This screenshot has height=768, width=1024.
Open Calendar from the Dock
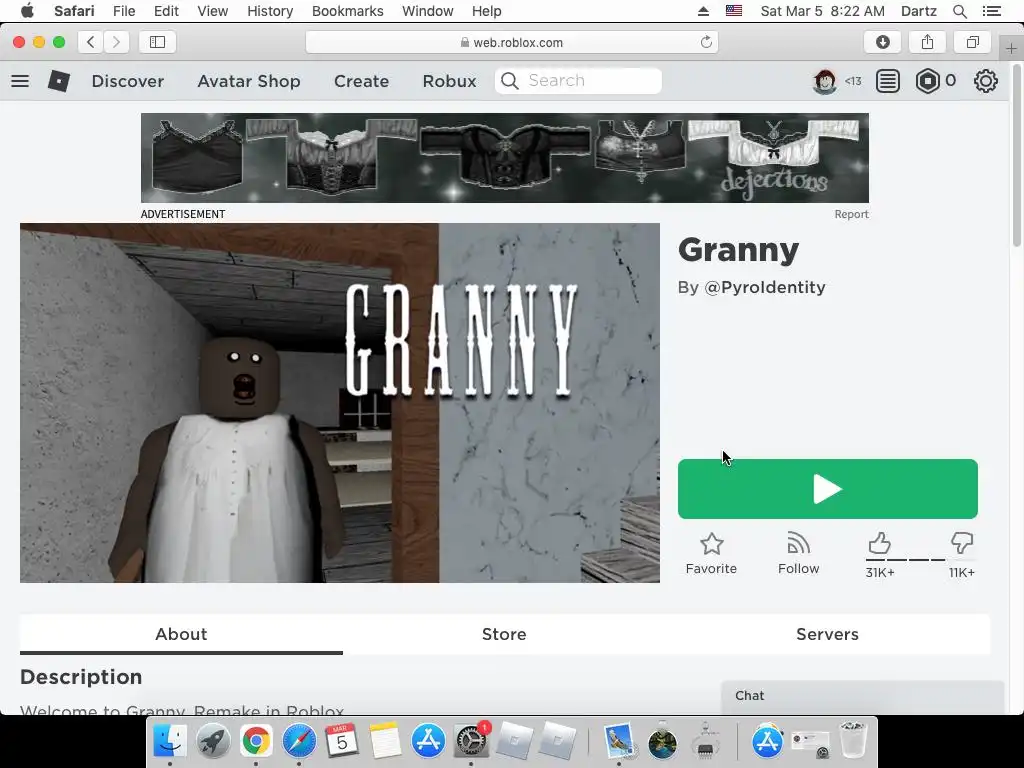[x=342, y=740]
